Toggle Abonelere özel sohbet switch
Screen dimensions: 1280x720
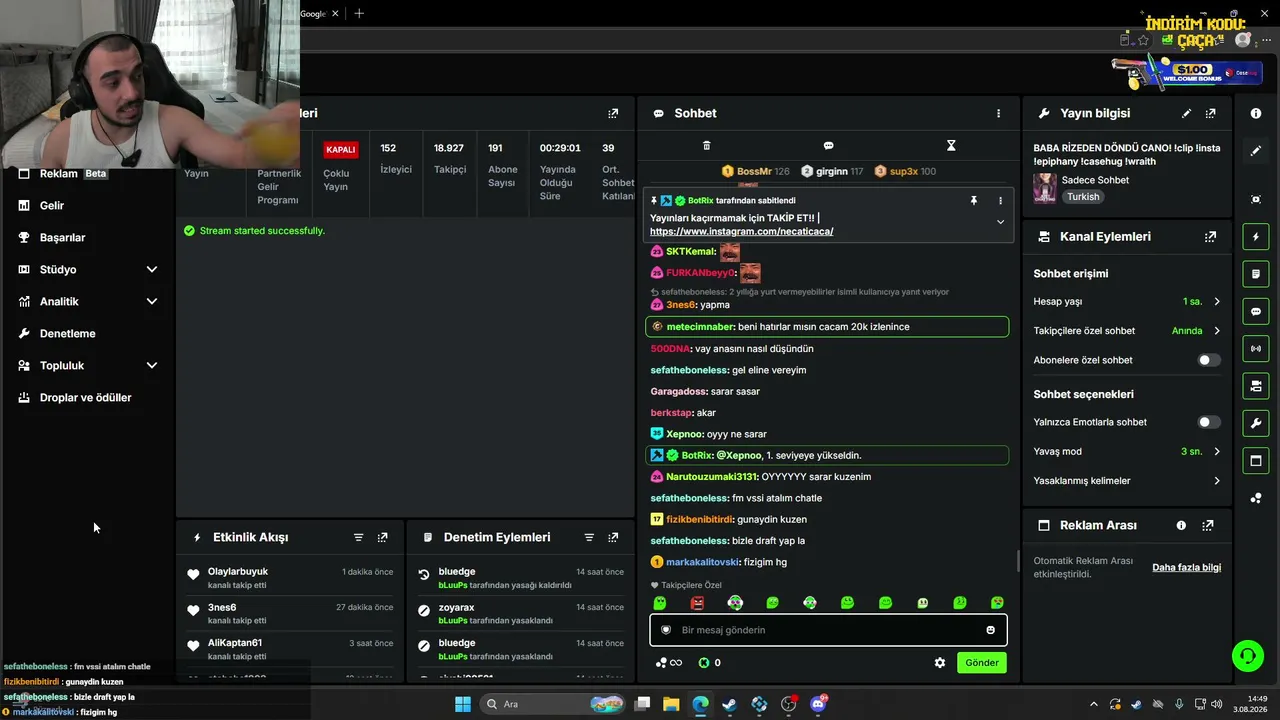point(1209,360)
